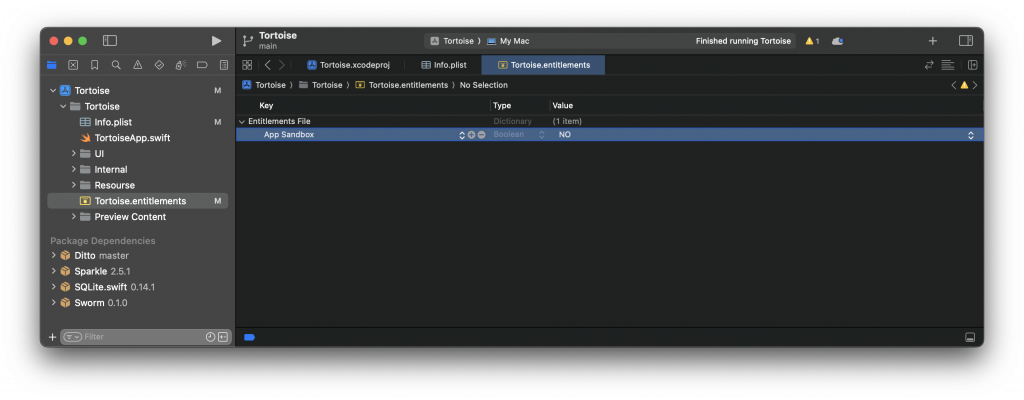Toggle the inspector panel on the right
This screenshot has height=400, width=1024.
pyautogui.click(x=966, y=41)
